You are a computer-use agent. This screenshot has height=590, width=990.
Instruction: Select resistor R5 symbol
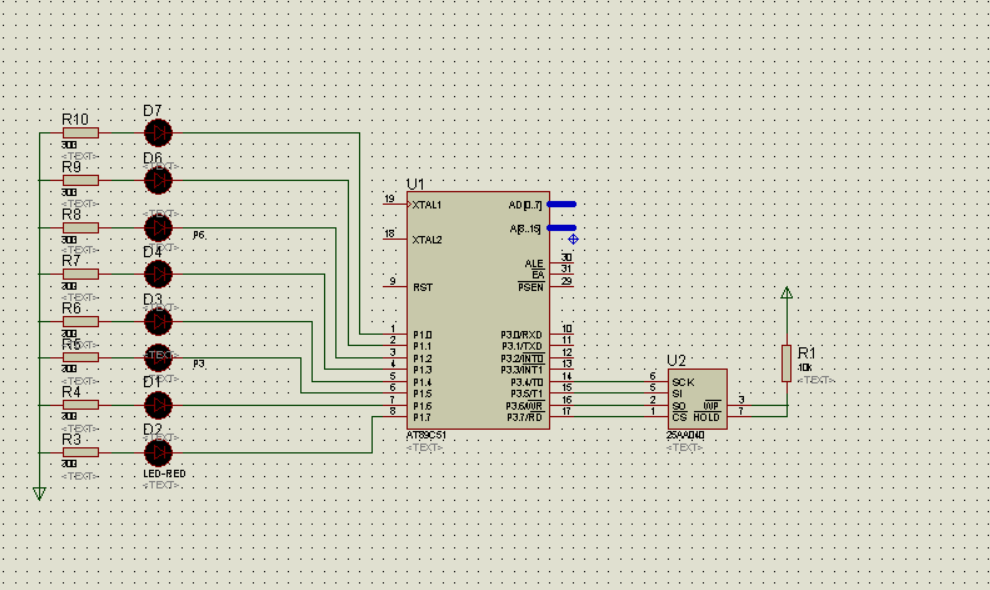pyautogui.click(x=81, y=358)
